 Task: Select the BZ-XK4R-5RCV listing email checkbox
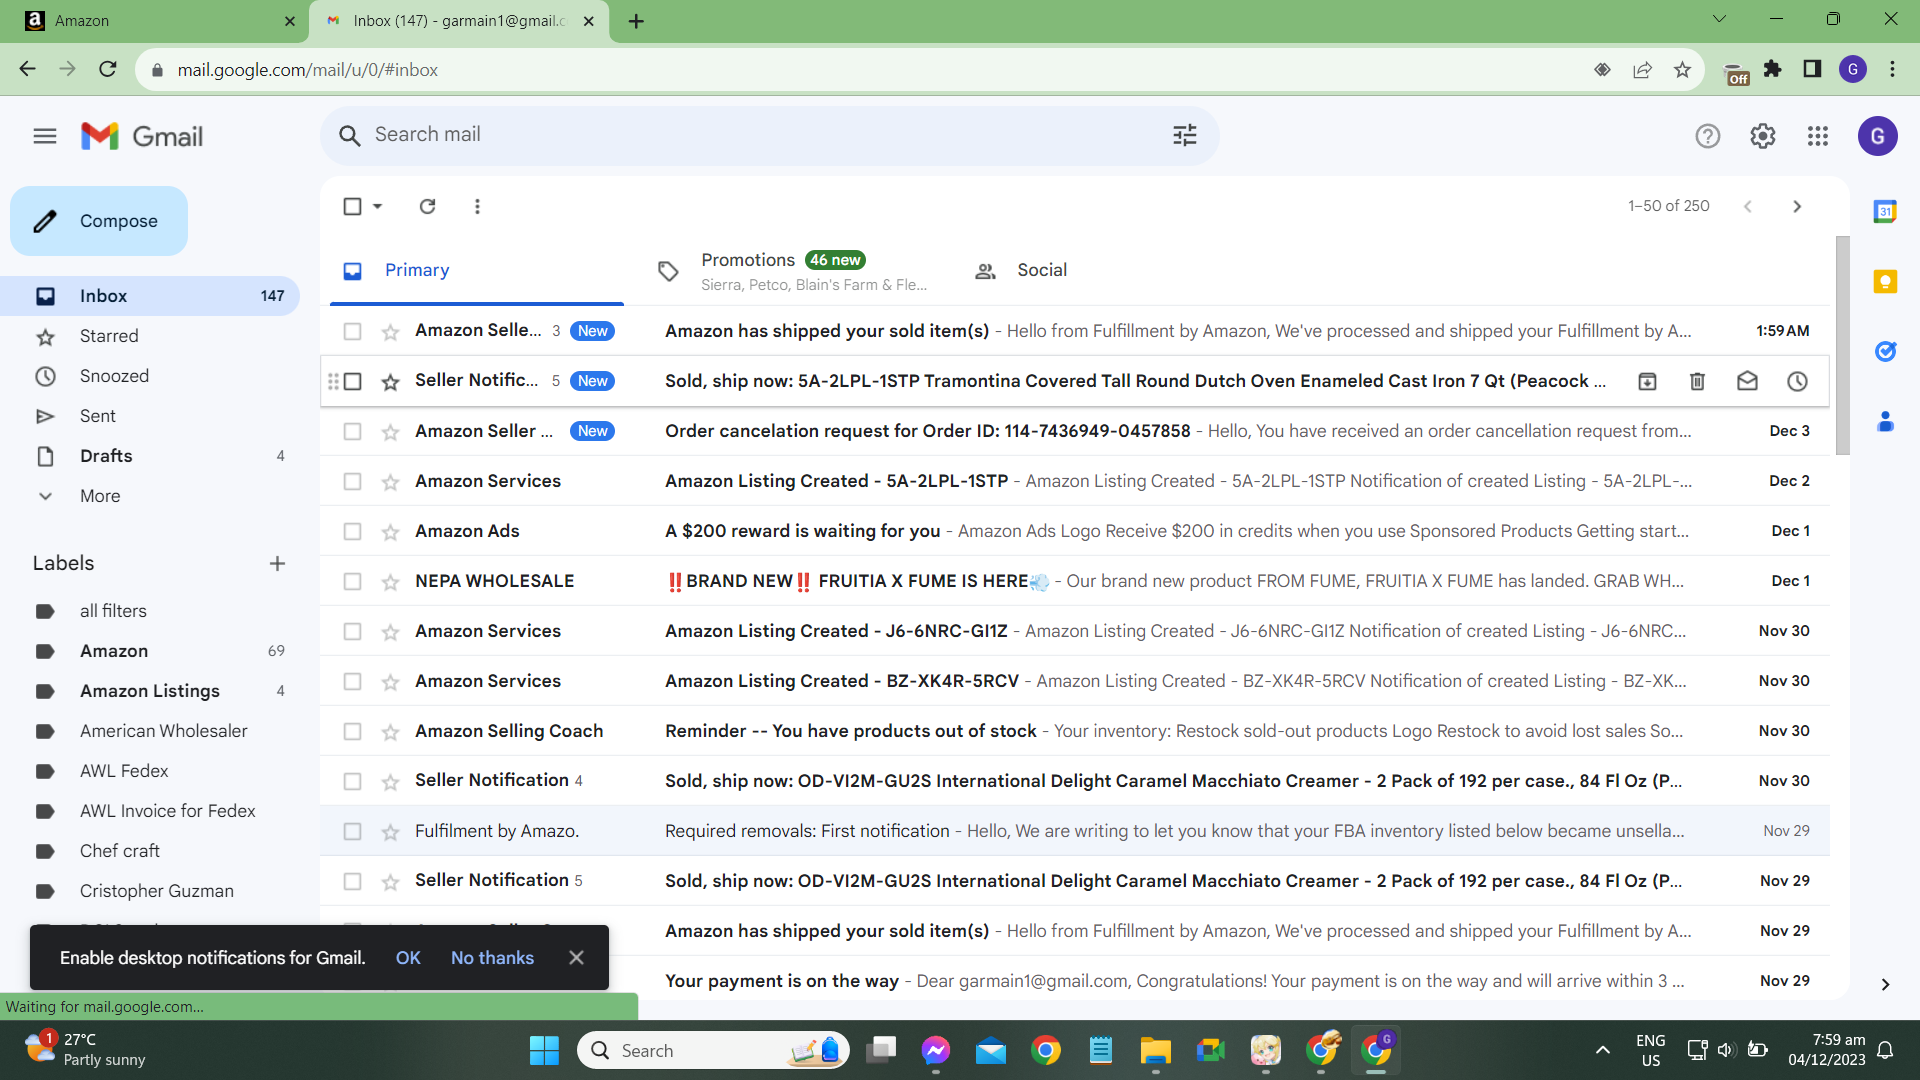[352, 681]
